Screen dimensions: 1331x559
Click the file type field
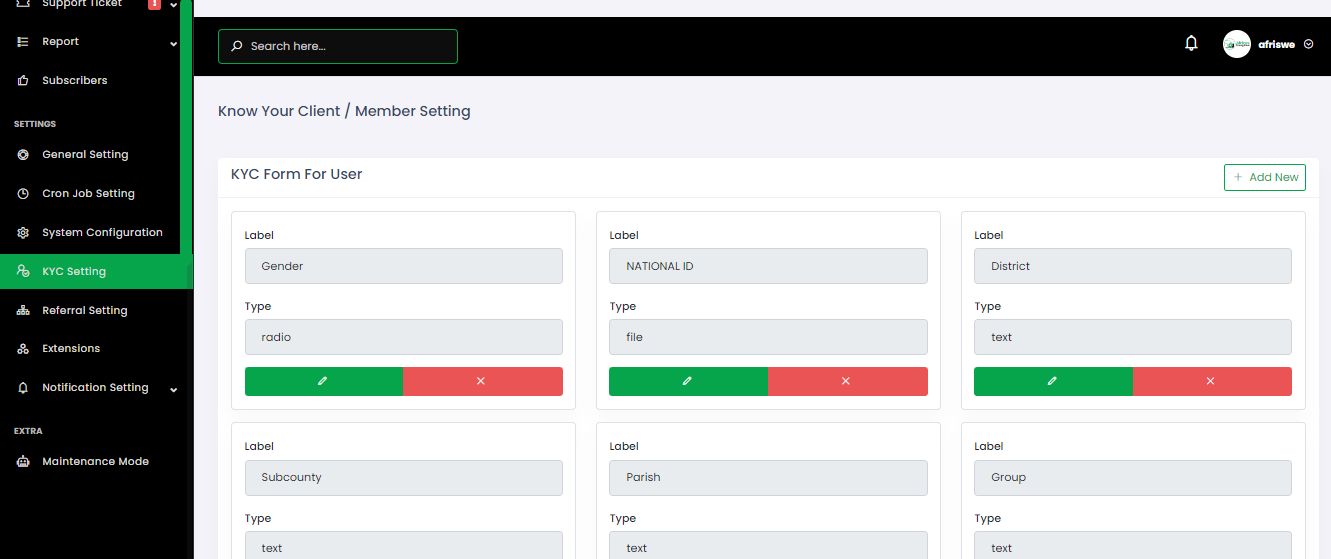768,337
